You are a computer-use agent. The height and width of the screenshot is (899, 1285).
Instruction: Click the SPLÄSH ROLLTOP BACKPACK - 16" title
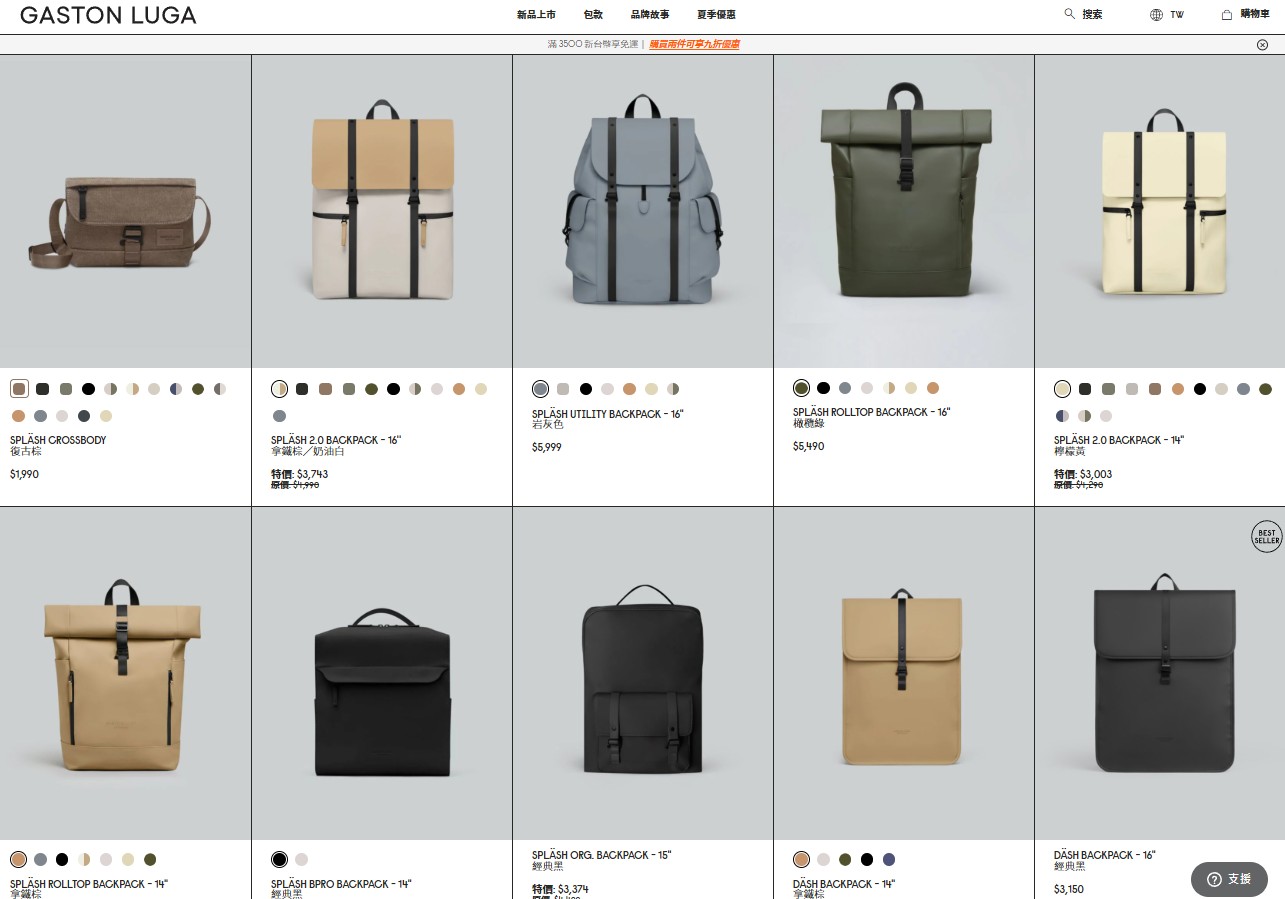point(872,412)
